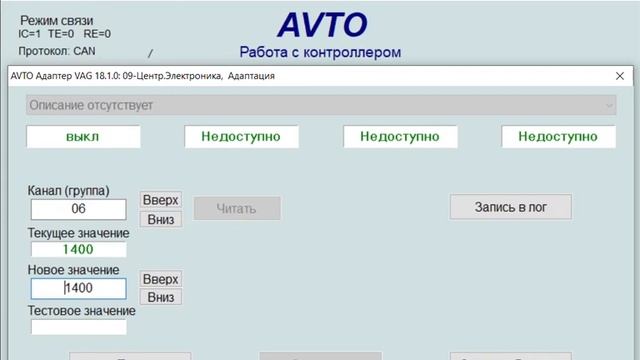Lower new value with Вниз beside Новое значение
The height and width of the screenshot is (360, 640).
tap(161, 297)
